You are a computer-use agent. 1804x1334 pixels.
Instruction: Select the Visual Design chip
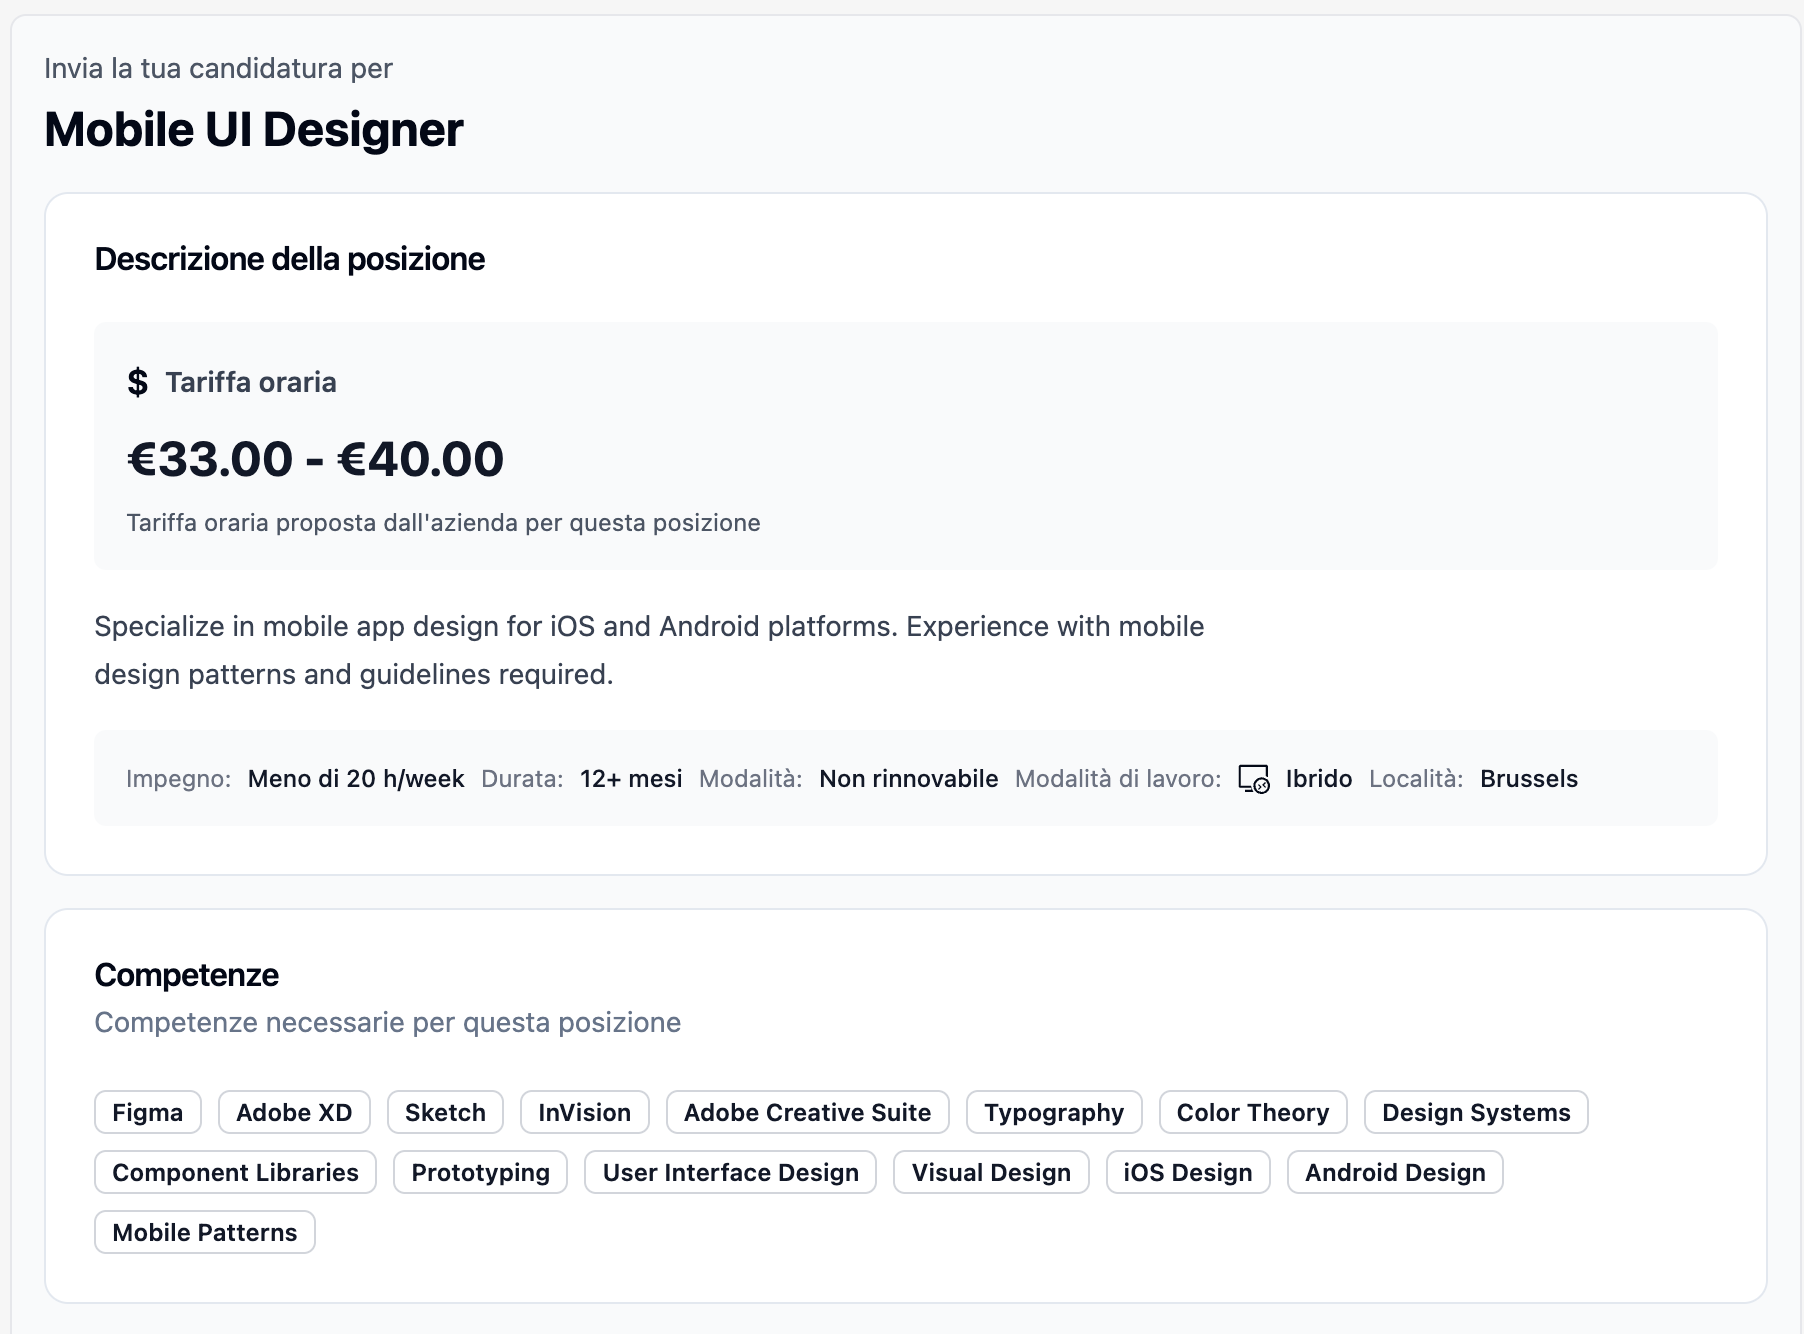[990, 1172]
